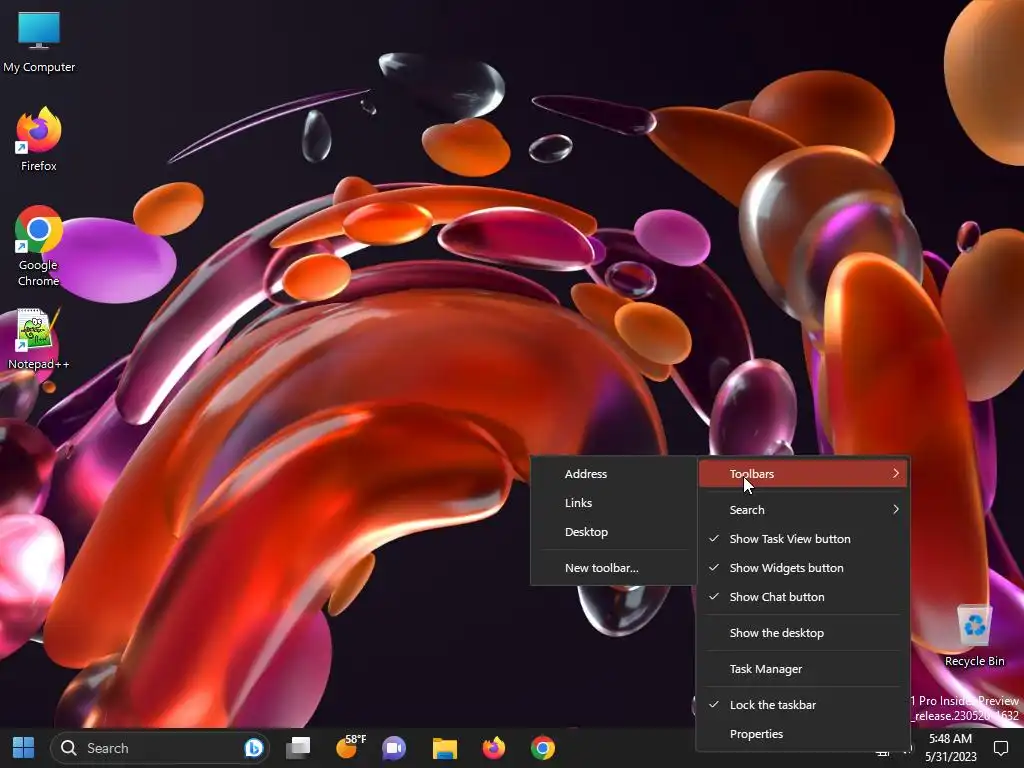The image size is (1024, 768).
Task: Toggle Lock the taskbar option
Action: [x=804, y=705]
